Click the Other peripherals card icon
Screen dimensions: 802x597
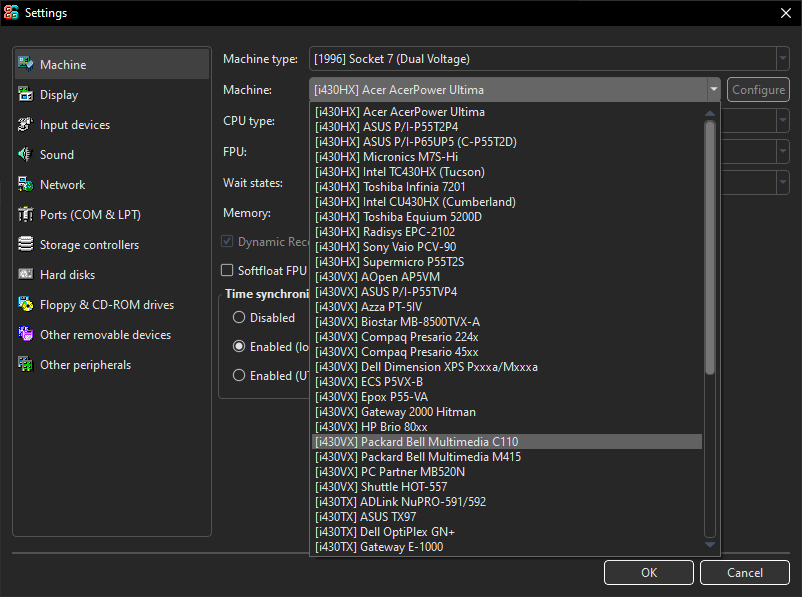pyautogui.click(x=26, y=364)
